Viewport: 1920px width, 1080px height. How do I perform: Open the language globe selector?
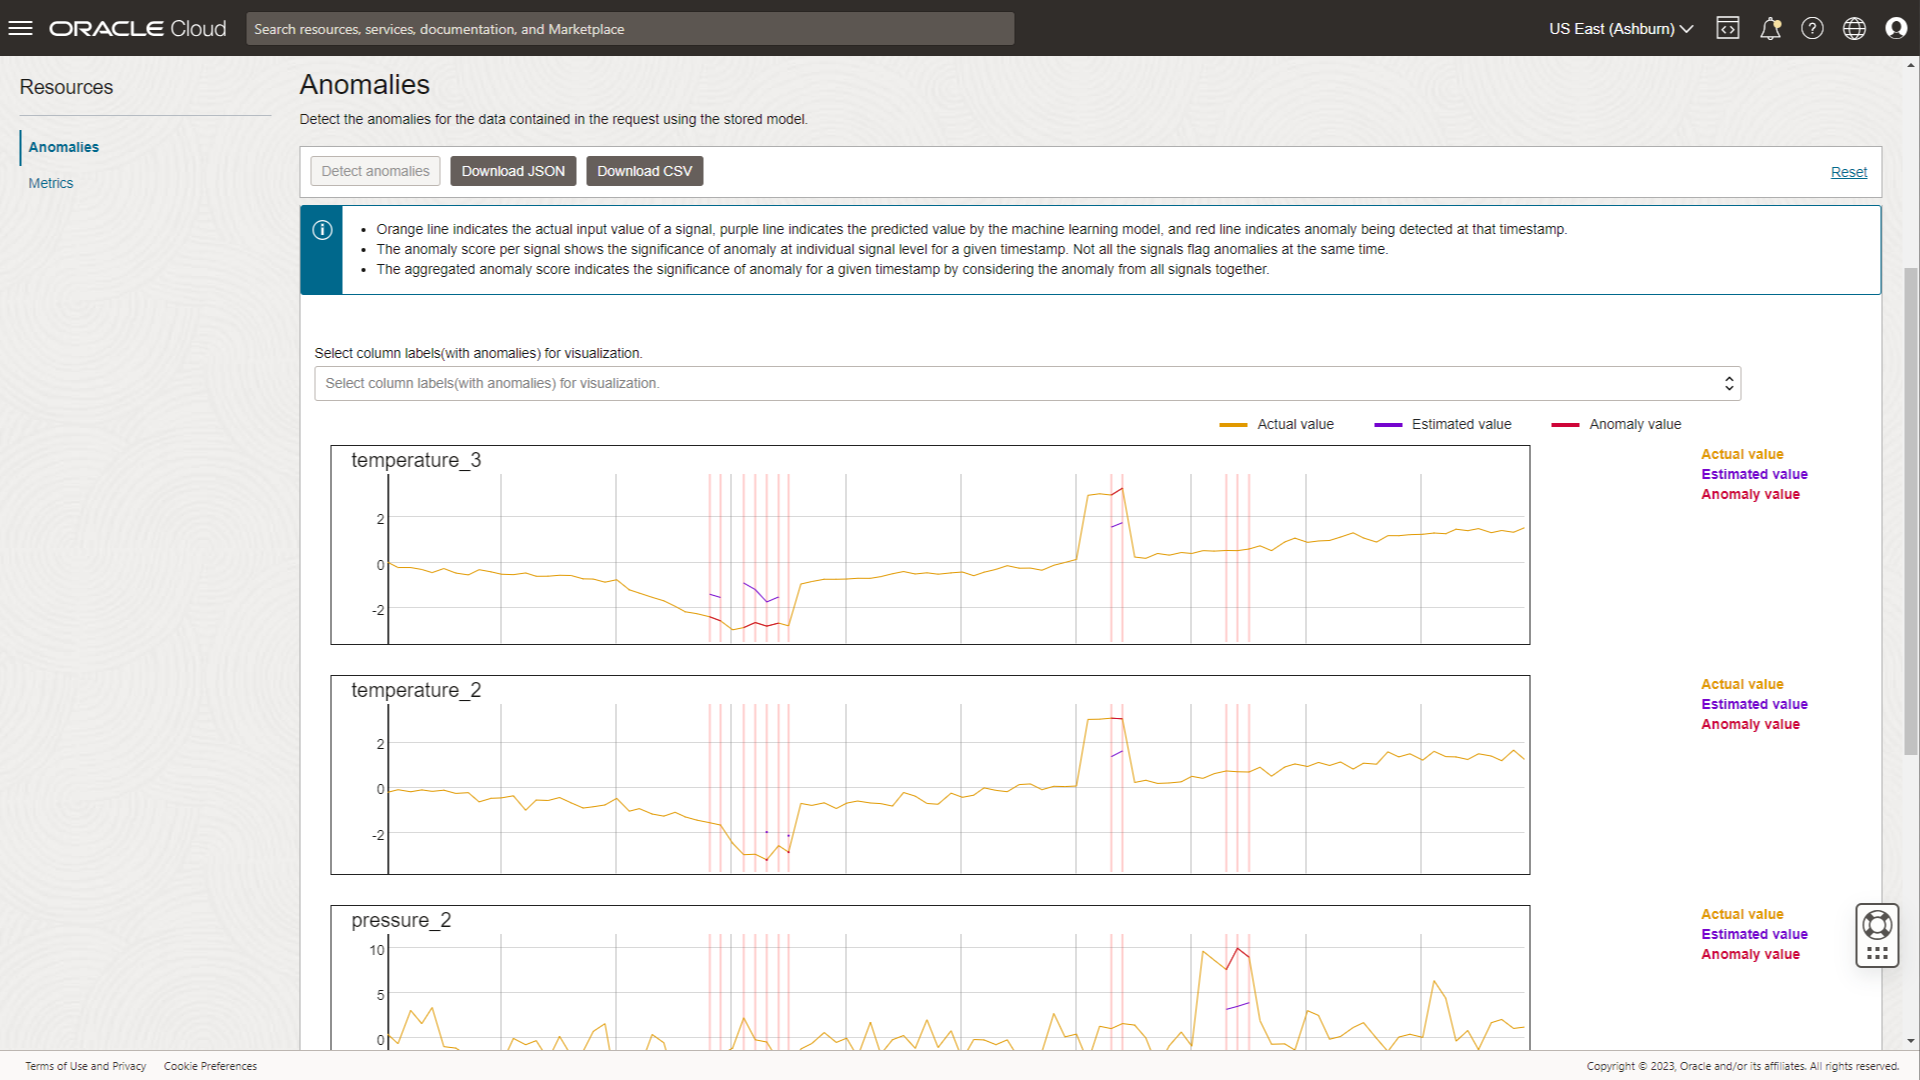[1854, 28]
